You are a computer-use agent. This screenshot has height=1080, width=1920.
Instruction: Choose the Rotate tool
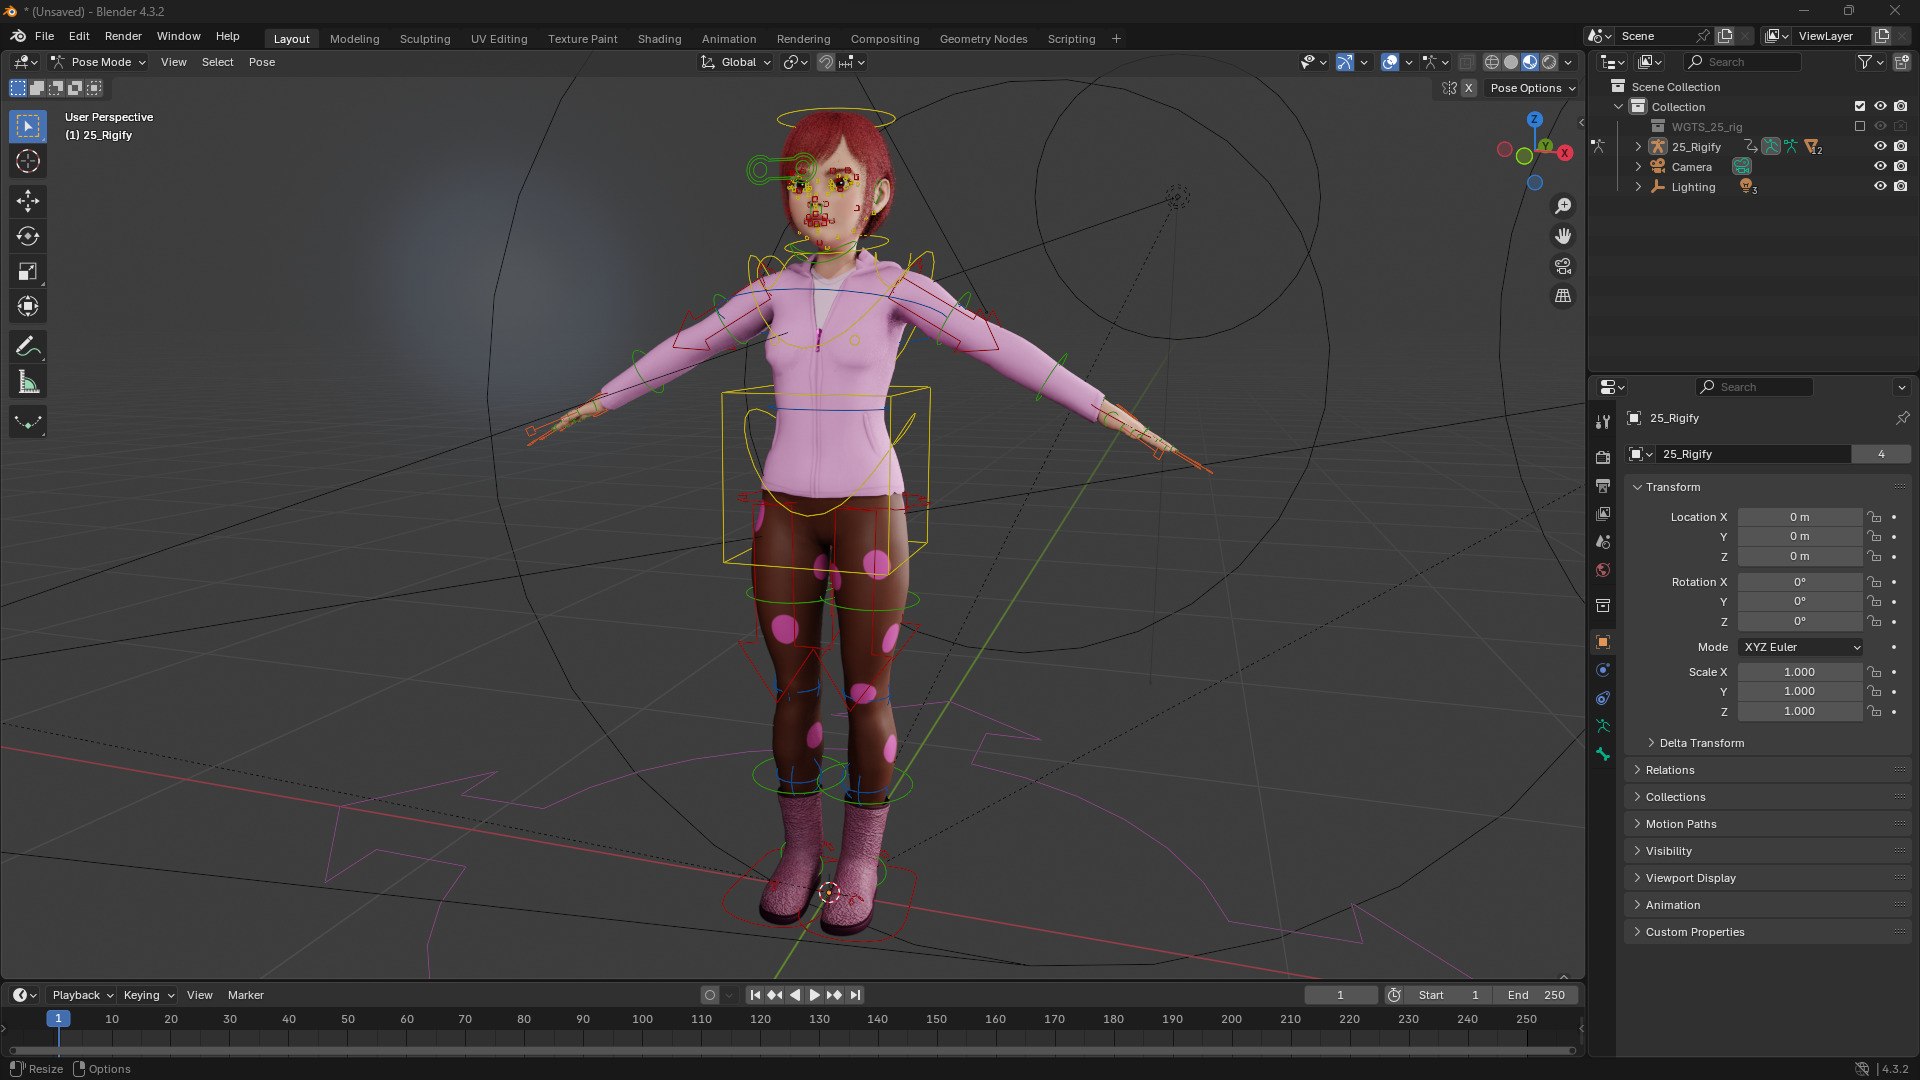[x=28, y=236]
